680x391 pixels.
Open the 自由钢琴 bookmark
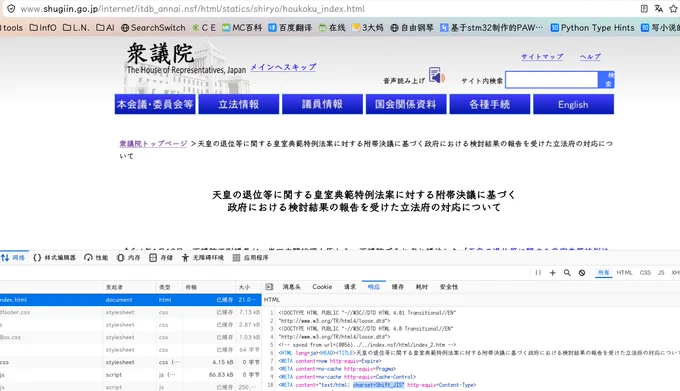click(x=412, y=28)
